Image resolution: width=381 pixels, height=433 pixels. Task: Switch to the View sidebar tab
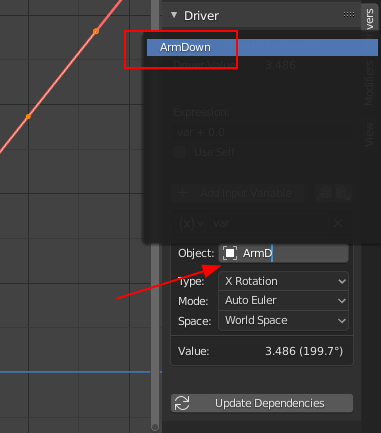(x=369, y=134)
